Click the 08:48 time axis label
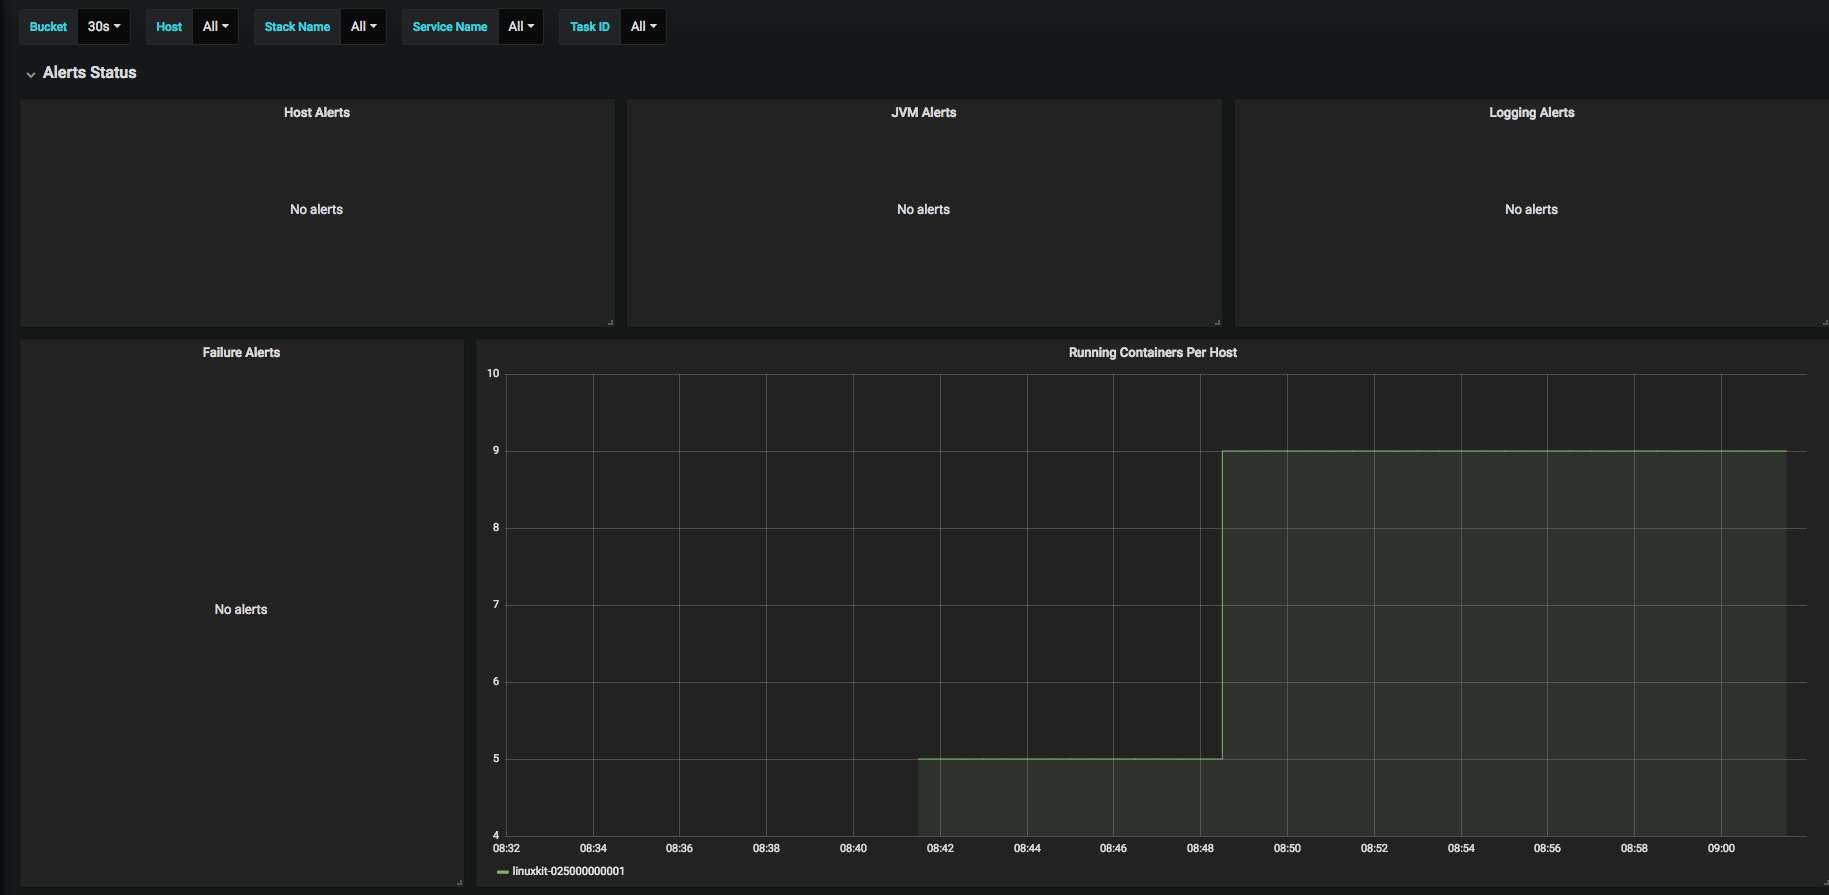 tap(1200, 849)
